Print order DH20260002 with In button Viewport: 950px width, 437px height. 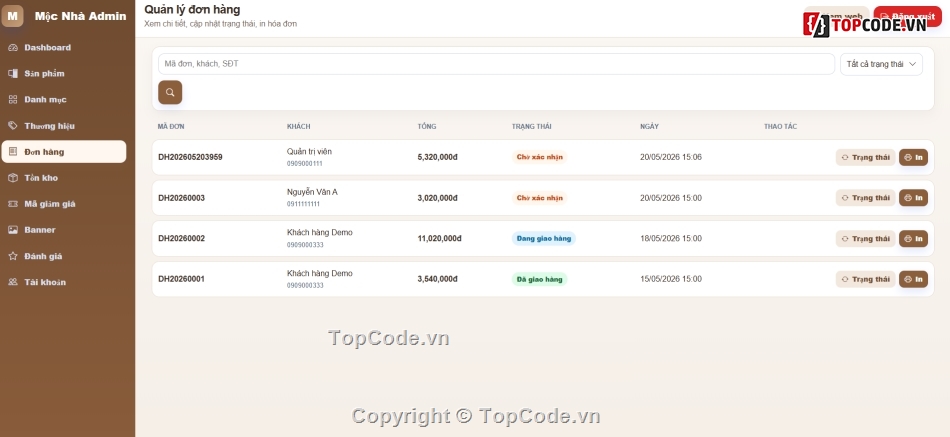(913, 239)
